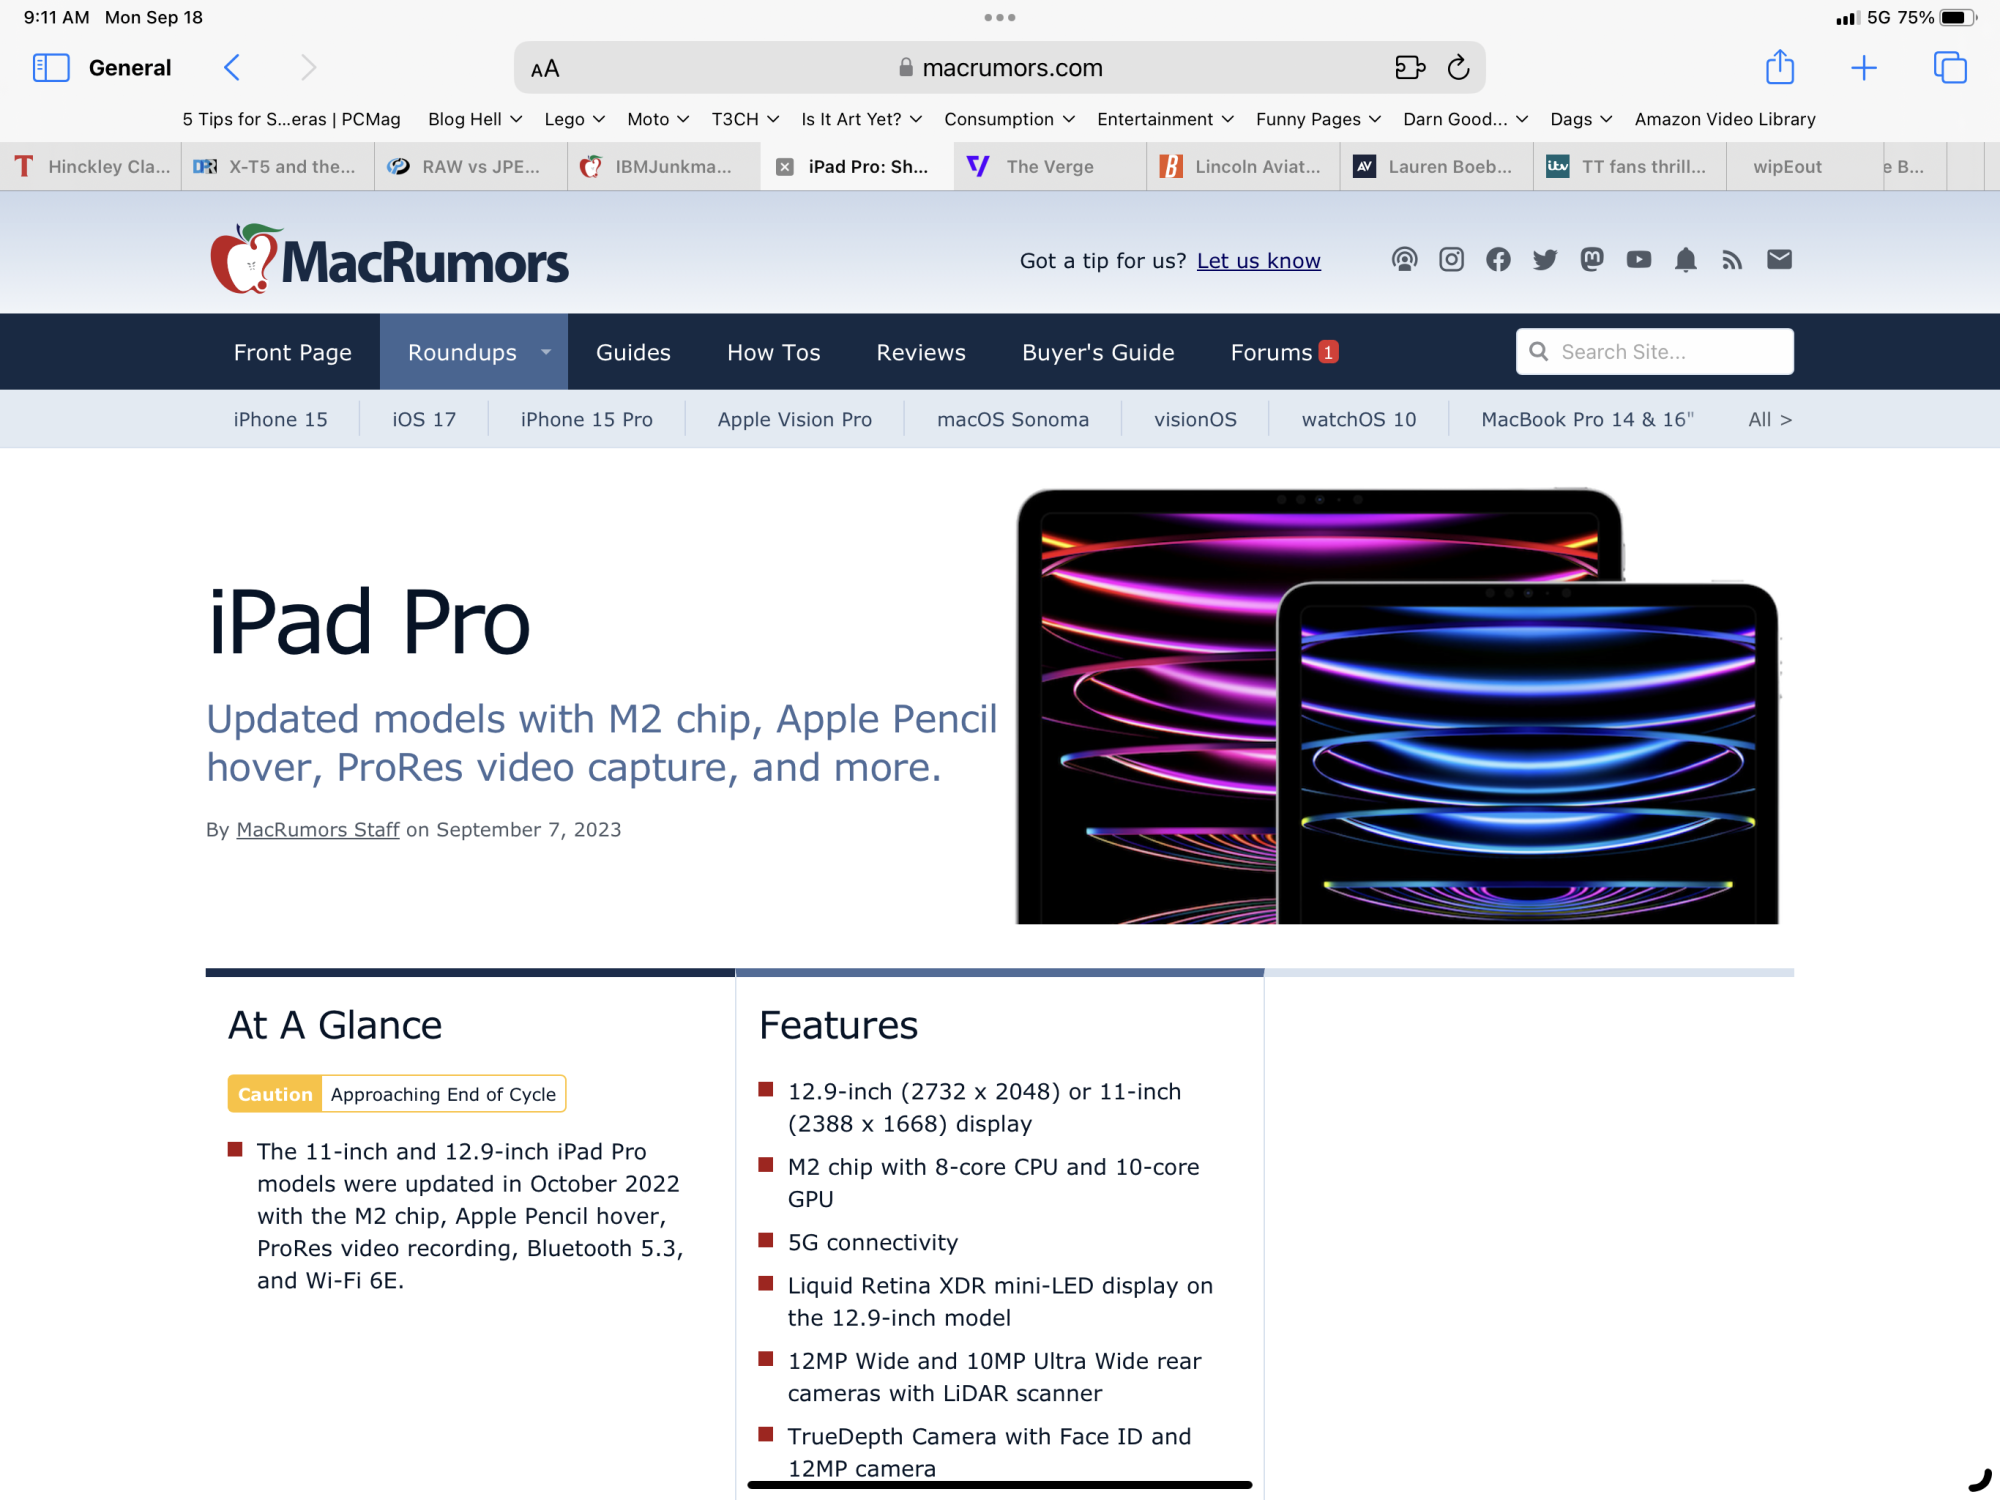The height and width of the screenshot is (1500, 2000).
Task: Show tab overview icon
Action: (x=1949, y=68)
